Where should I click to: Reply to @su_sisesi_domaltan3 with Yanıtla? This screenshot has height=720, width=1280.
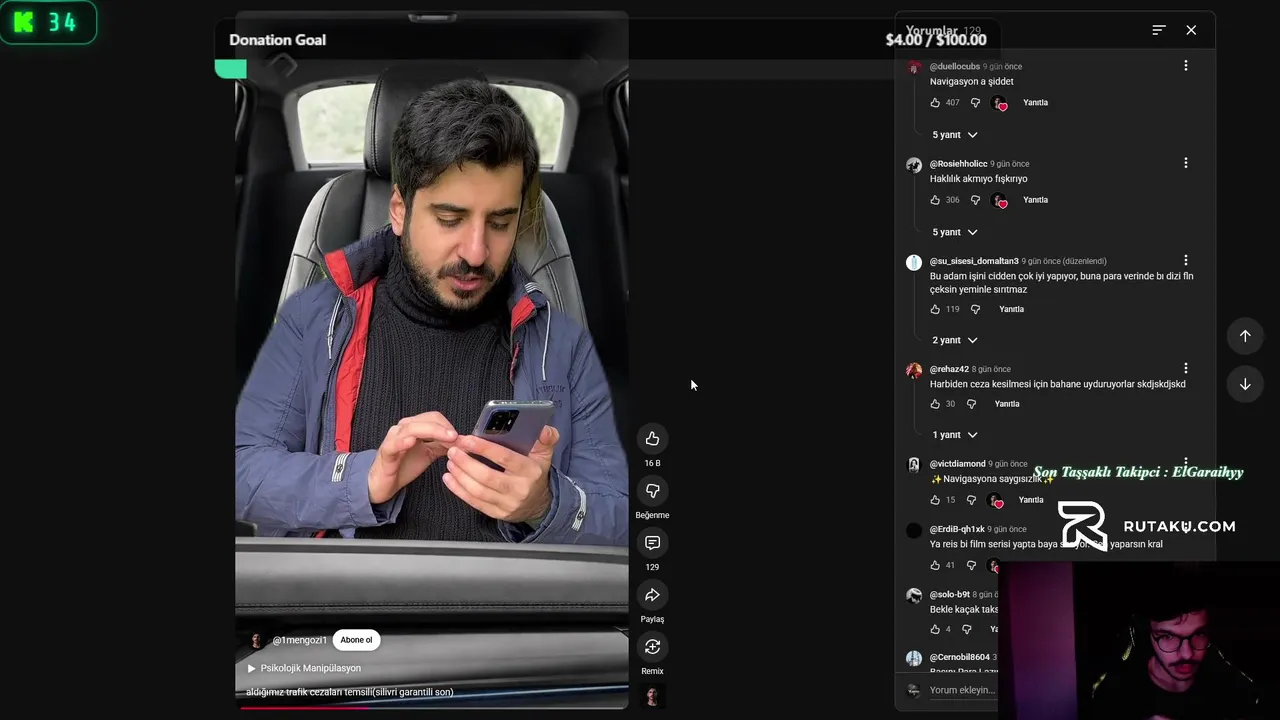pos(1011,309)
